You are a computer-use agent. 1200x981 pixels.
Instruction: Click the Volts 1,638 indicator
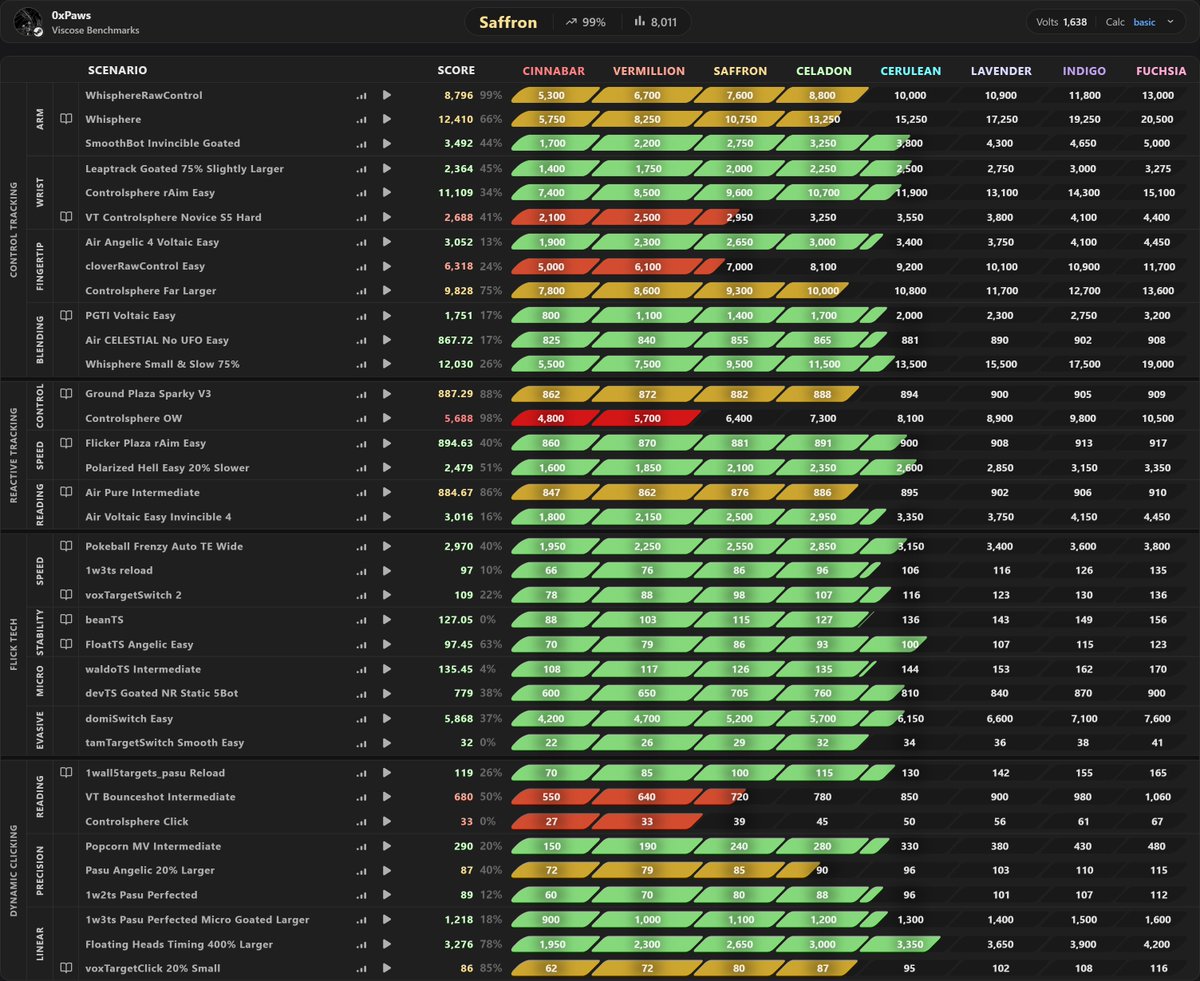pos(1061,22)
